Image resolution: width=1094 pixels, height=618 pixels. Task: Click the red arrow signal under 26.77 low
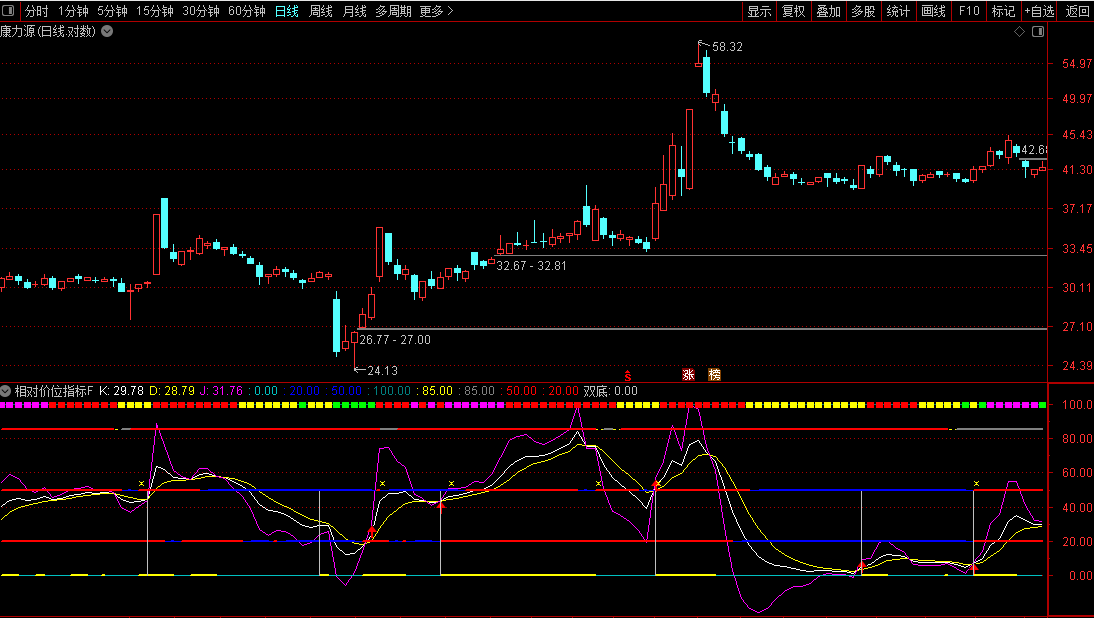point(372,532)
